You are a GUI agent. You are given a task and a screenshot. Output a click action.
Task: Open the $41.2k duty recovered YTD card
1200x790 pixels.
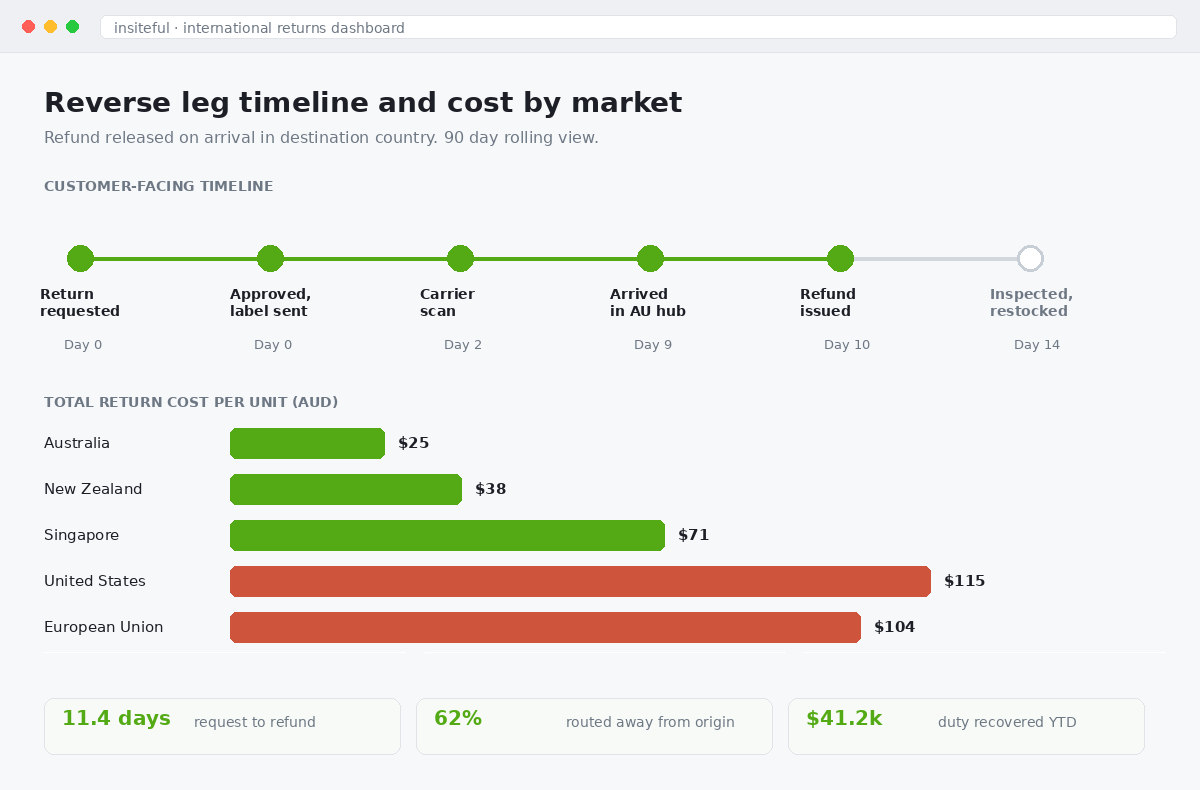966,726
